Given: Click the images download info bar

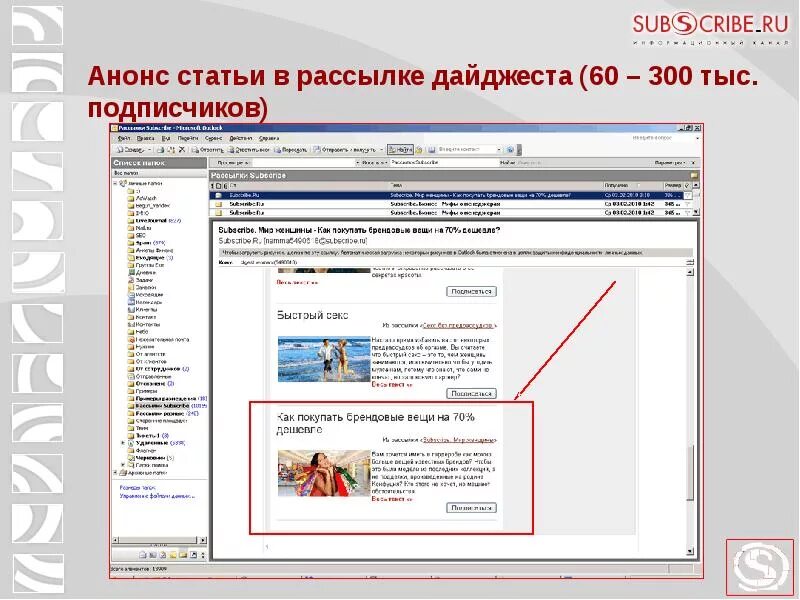Looking at the screenshot, I should point(455,253).
